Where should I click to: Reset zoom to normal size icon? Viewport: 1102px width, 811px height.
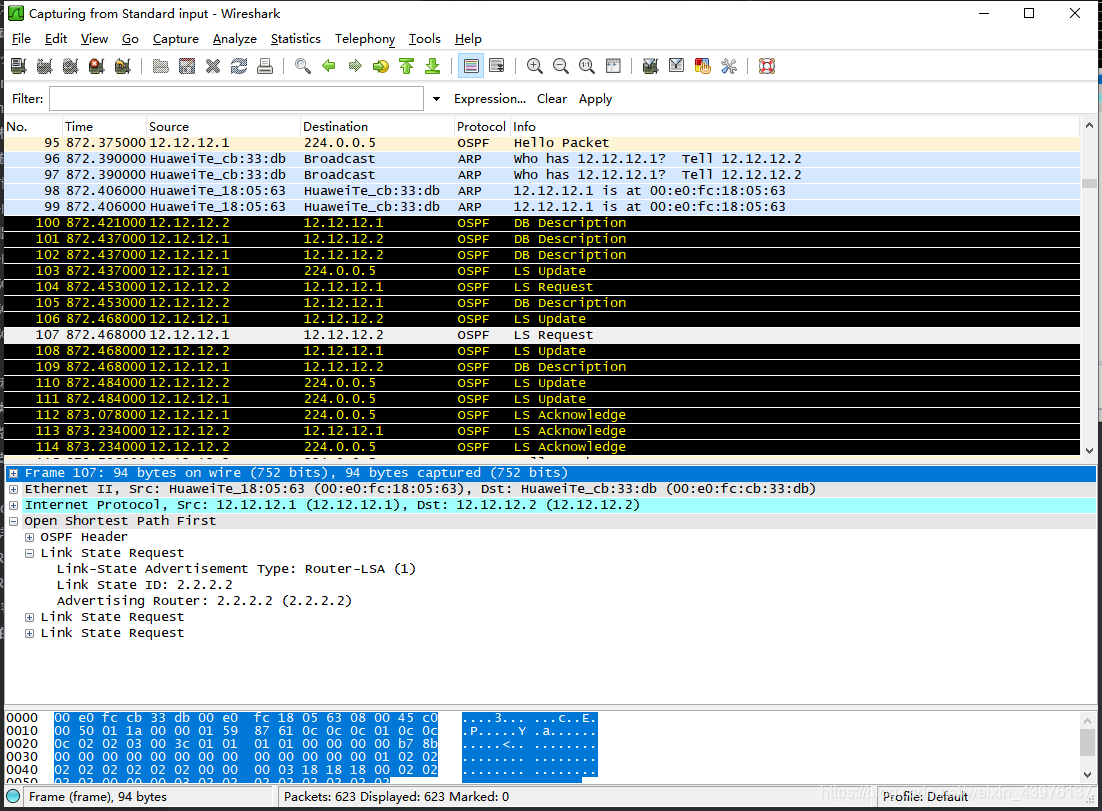(x=587, y=66)
